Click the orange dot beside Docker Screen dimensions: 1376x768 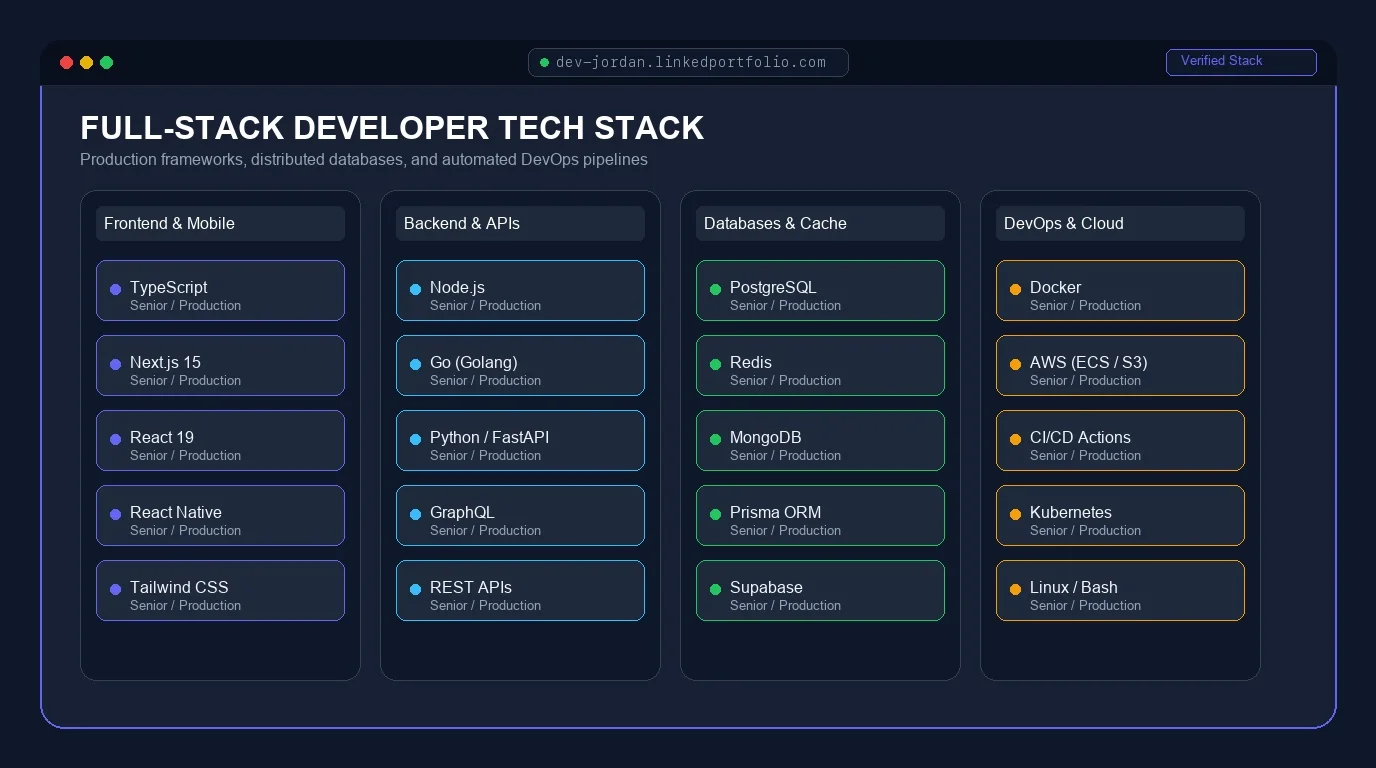click(x=1015, y=289)
